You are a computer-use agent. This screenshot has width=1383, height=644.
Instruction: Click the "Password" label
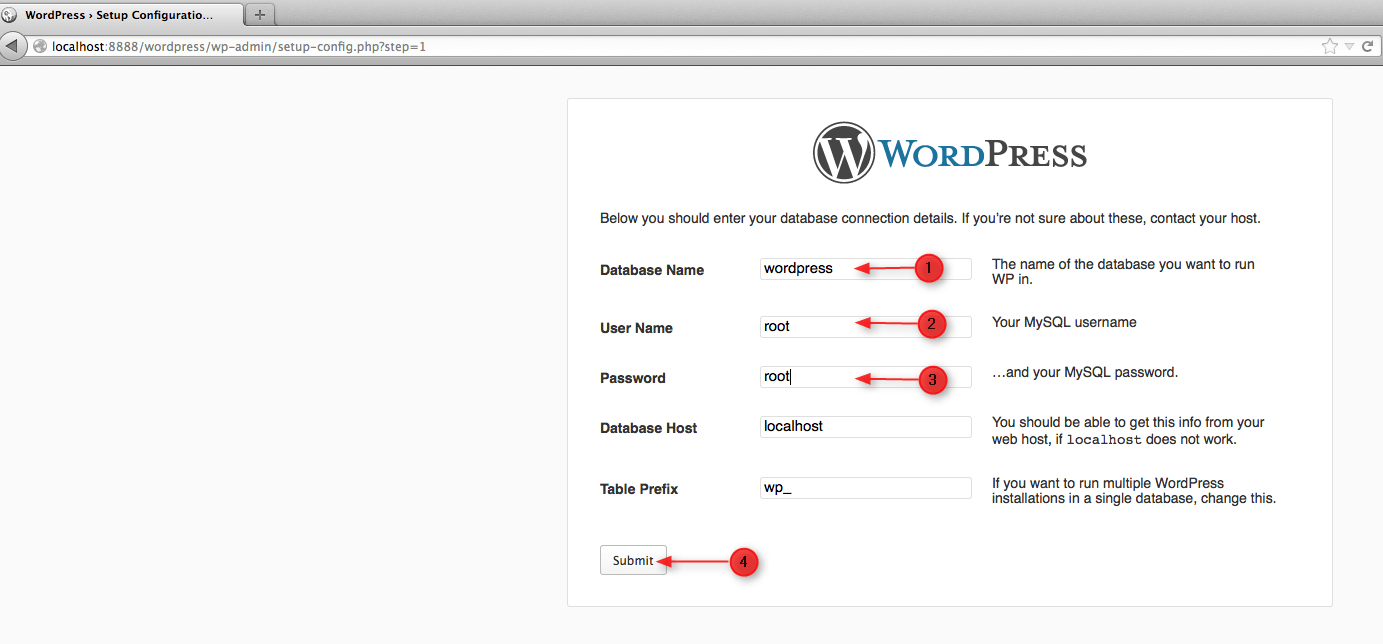tap(633, 378)
